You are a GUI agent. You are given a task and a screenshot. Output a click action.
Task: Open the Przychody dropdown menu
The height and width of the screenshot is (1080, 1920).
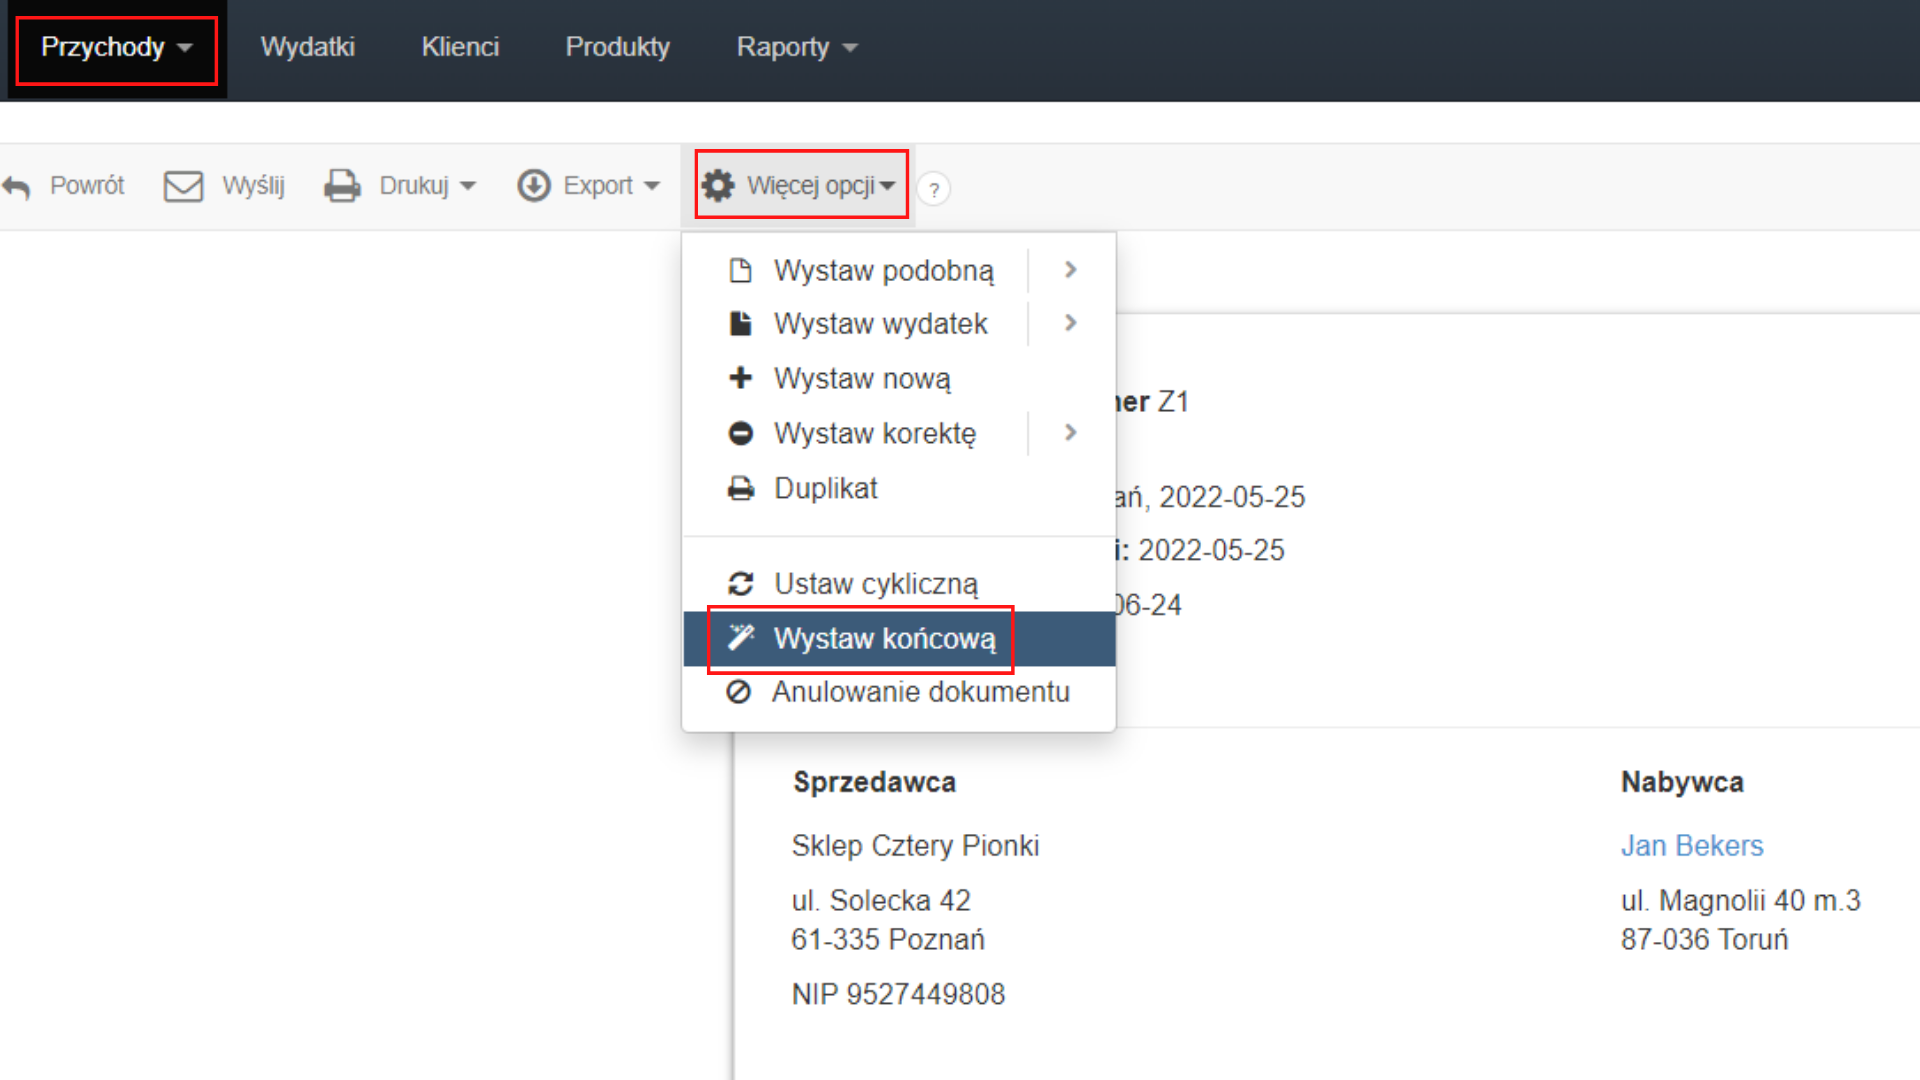pyautogui.click(x=116, y=48)
